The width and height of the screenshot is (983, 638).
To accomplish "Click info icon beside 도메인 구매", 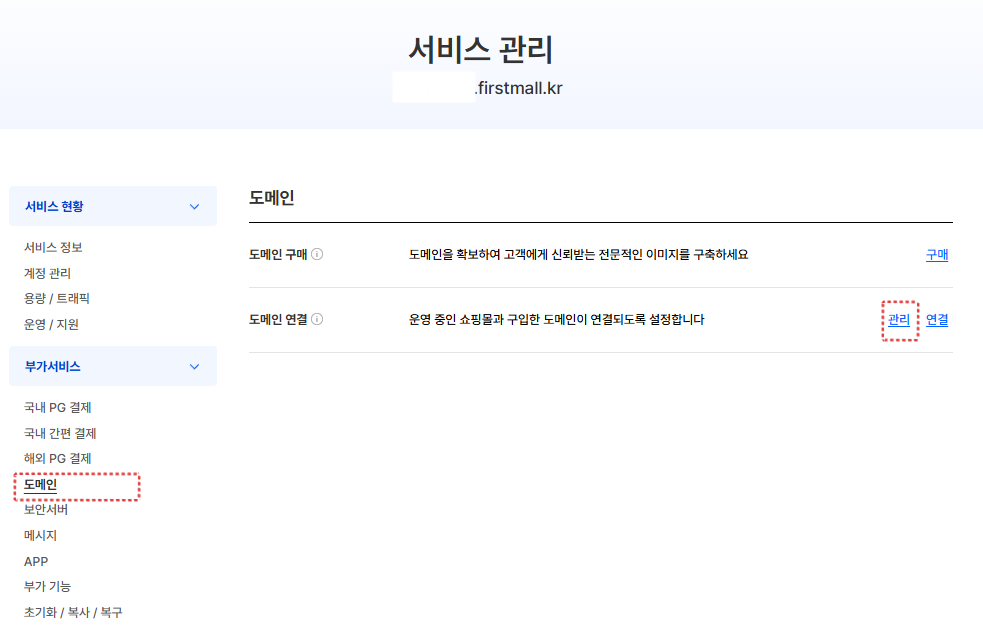I will click(317, 254).
